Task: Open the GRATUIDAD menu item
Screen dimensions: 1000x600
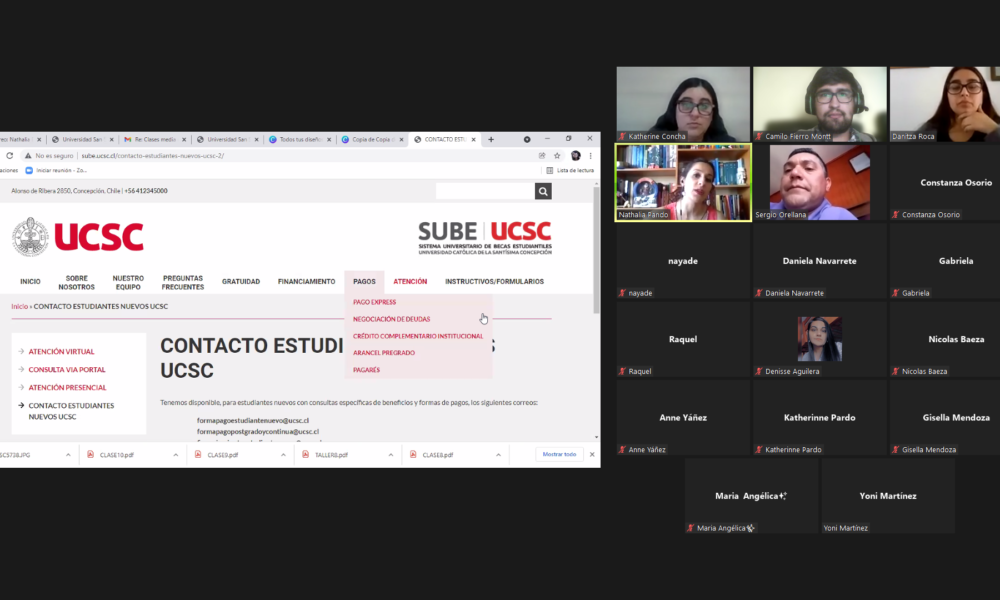Action: [241, 281]
